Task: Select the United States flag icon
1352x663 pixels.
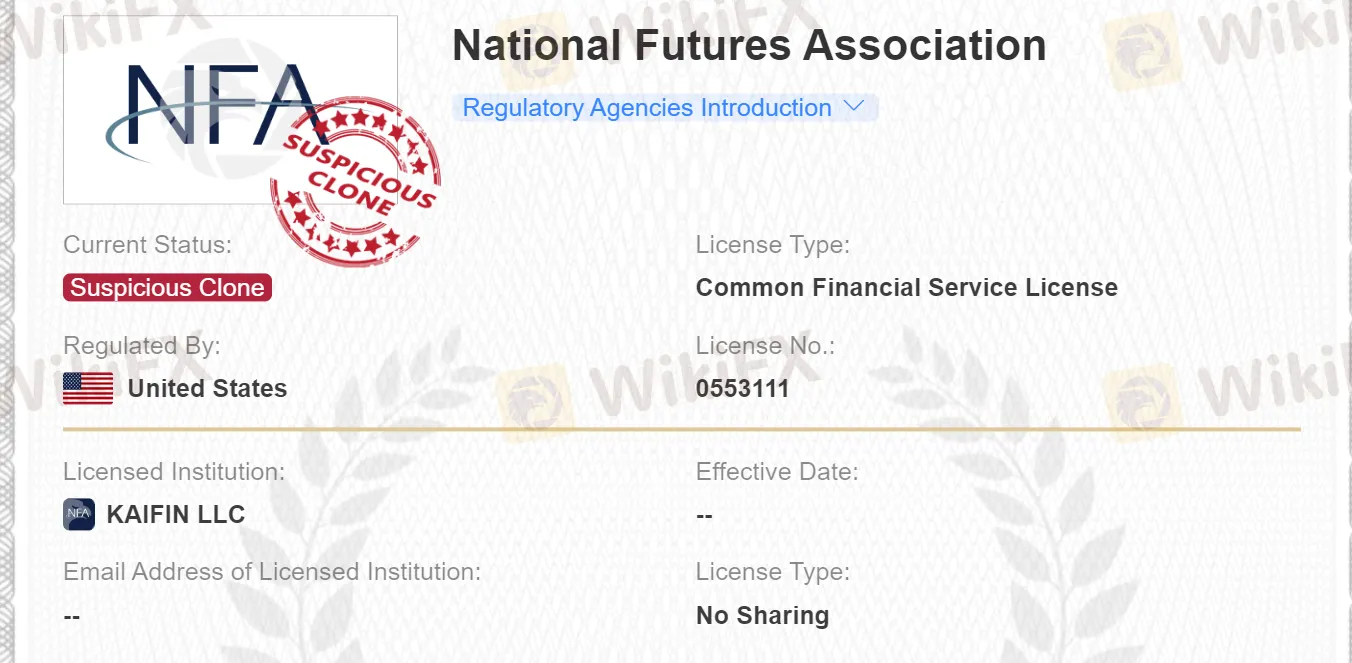Action: (x=86, y=388)
